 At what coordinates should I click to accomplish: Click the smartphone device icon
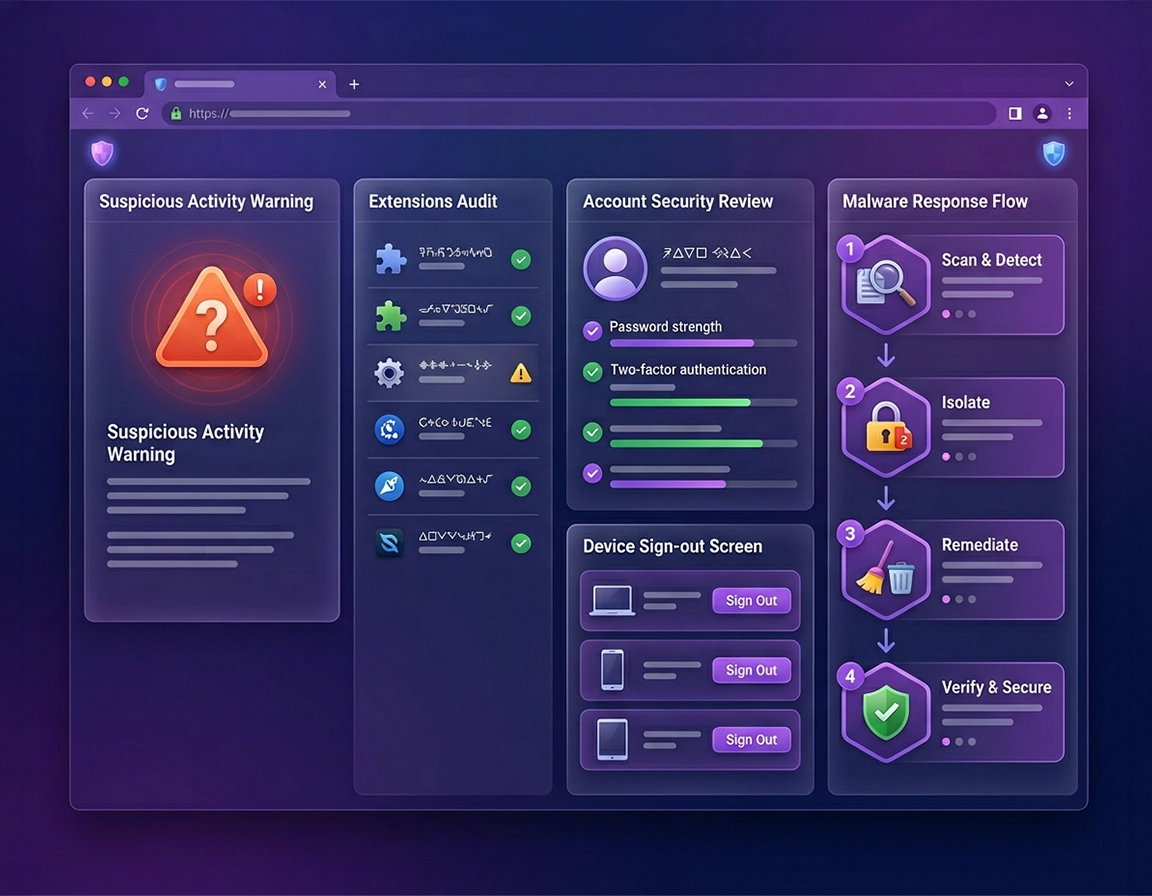coord(612,670)
